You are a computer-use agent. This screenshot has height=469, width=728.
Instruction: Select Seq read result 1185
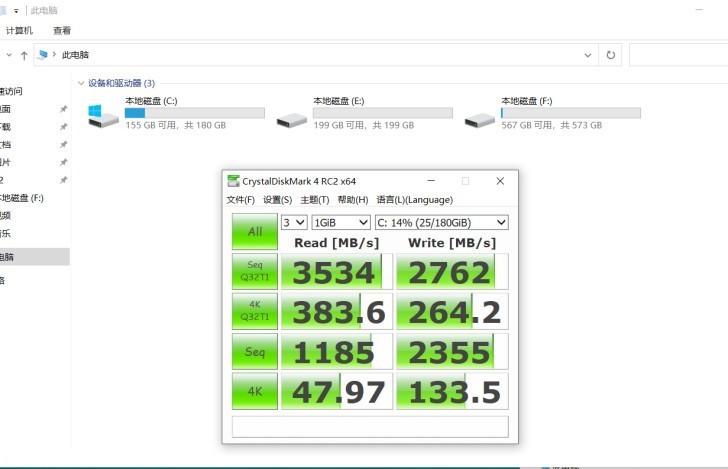337,352
